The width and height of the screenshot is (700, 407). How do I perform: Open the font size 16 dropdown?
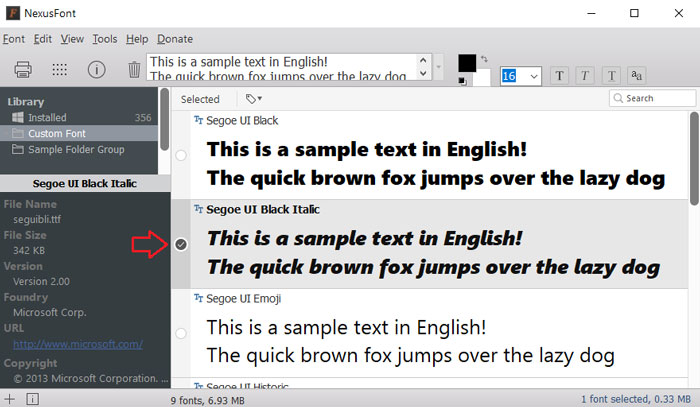pyautogui.click(x=534, y=76)
